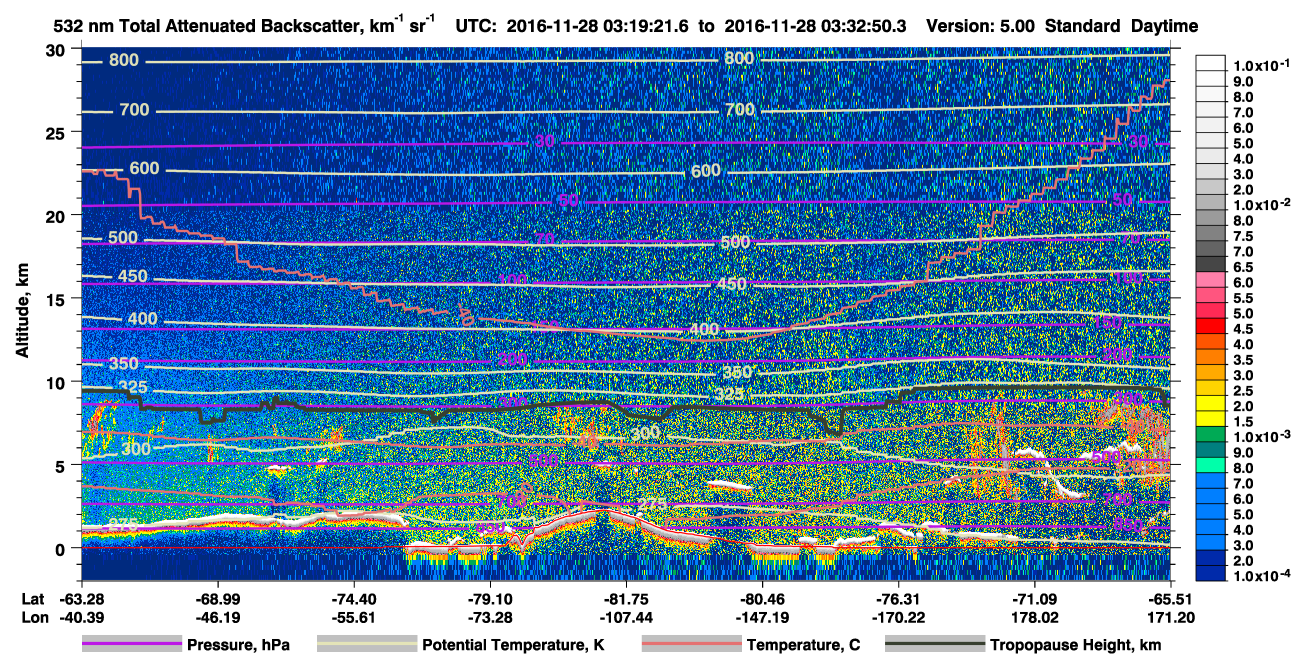Click the Lat row label
Screen dimensions: 1300x667
coord(32,600)
